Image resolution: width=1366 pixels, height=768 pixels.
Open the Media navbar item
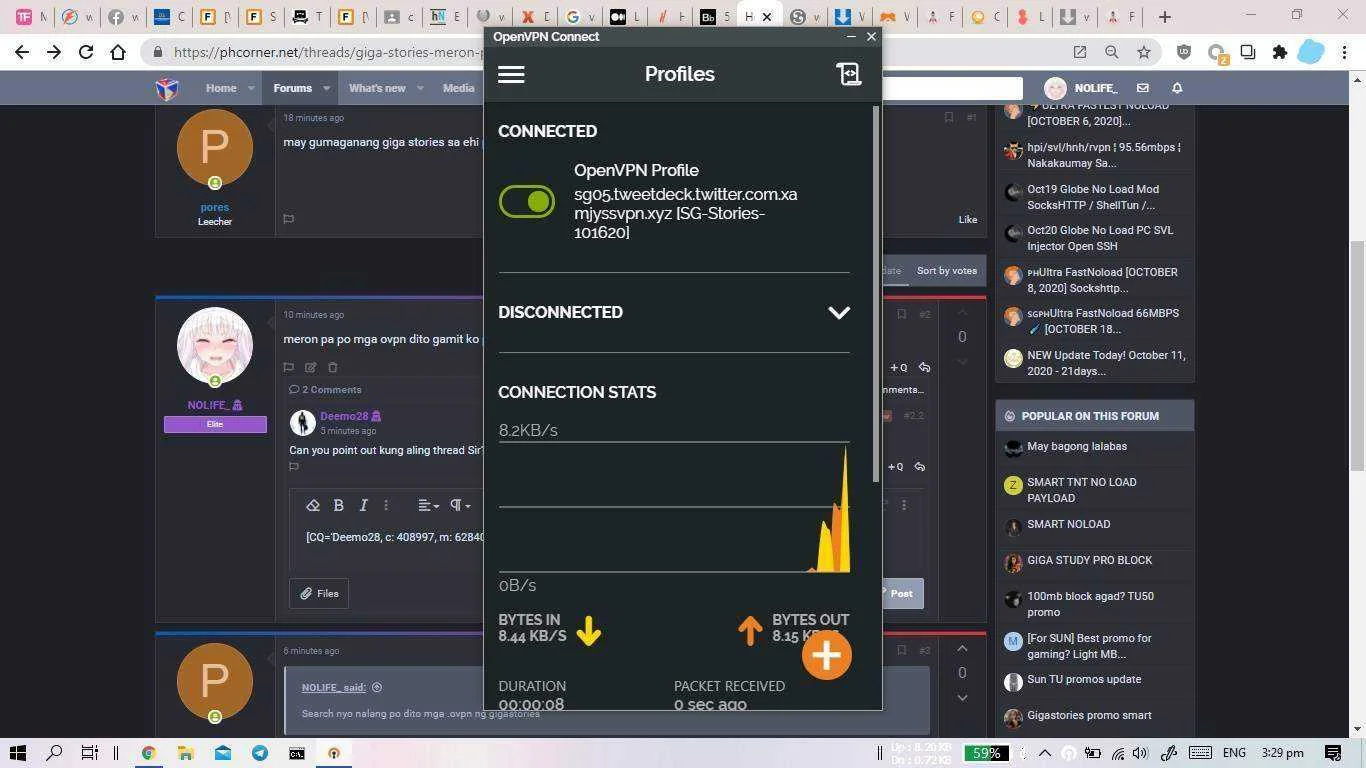click(x=458, y=88)
